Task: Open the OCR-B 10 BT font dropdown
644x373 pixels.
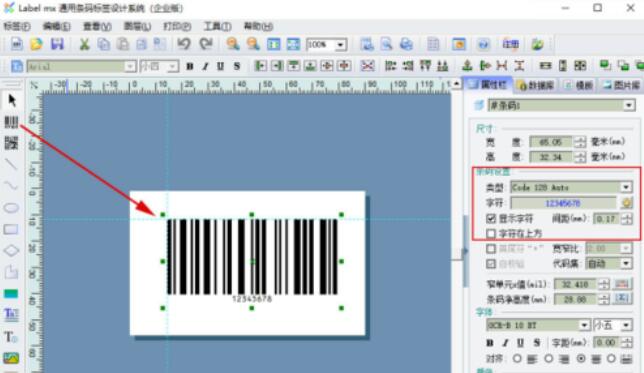Action: click(x=585, y=325)
